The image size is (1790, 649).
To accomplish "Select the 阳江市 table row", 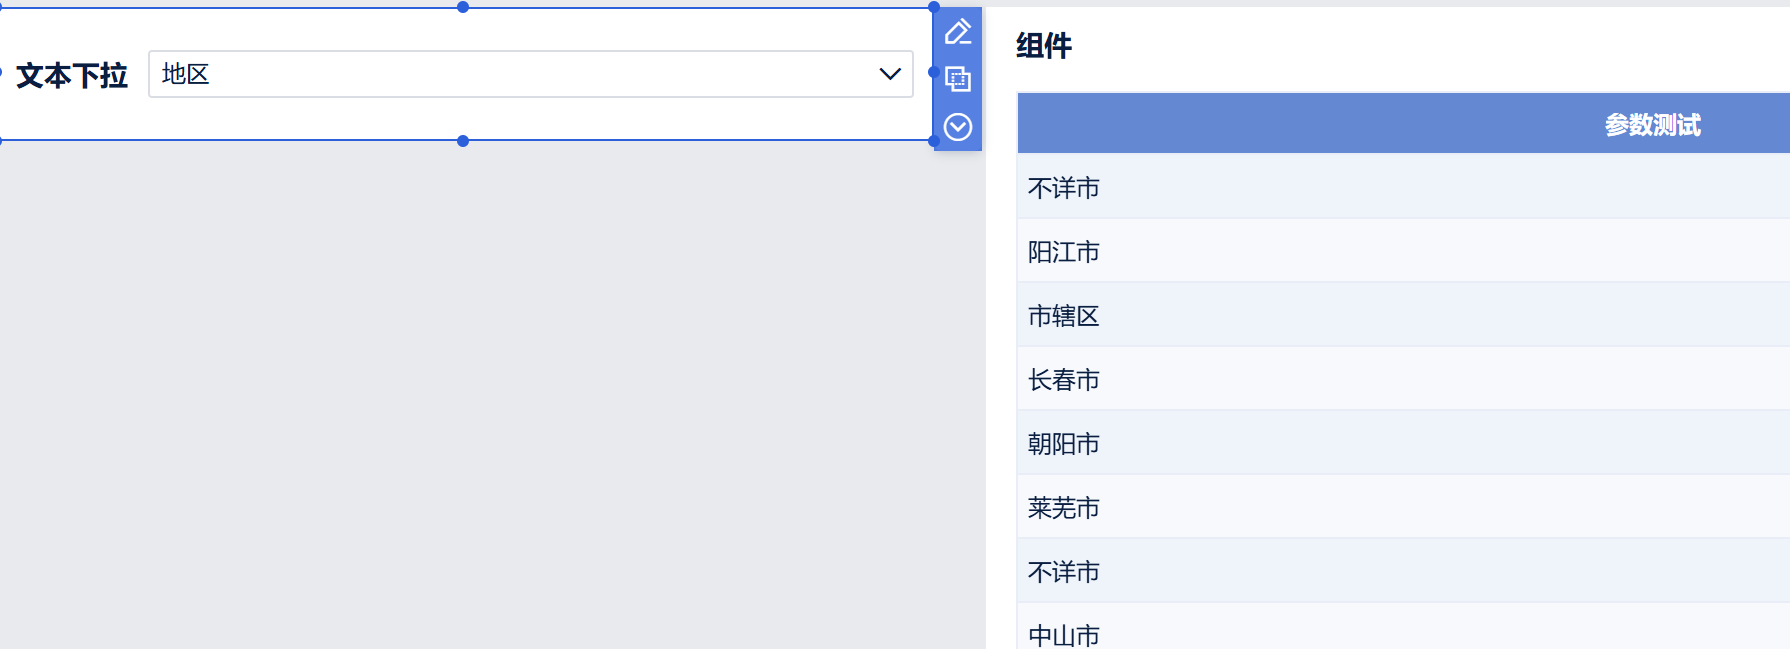I will click(1404, 251).
